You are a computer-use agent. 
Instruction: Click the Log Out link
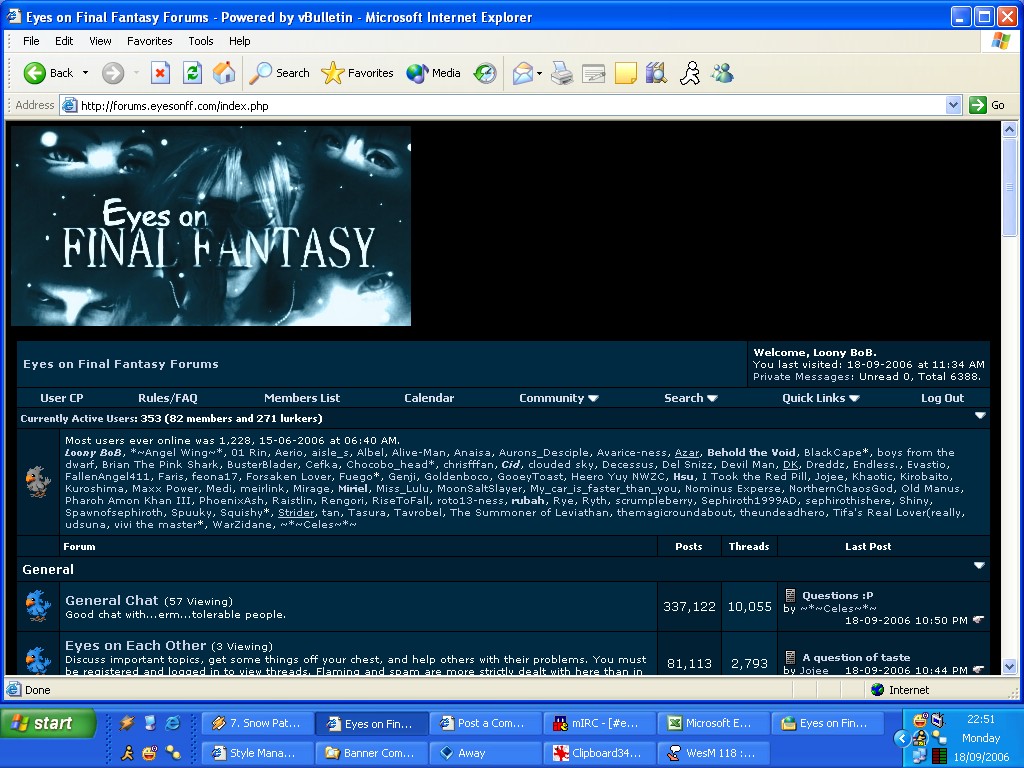click(x=942, y=398)
